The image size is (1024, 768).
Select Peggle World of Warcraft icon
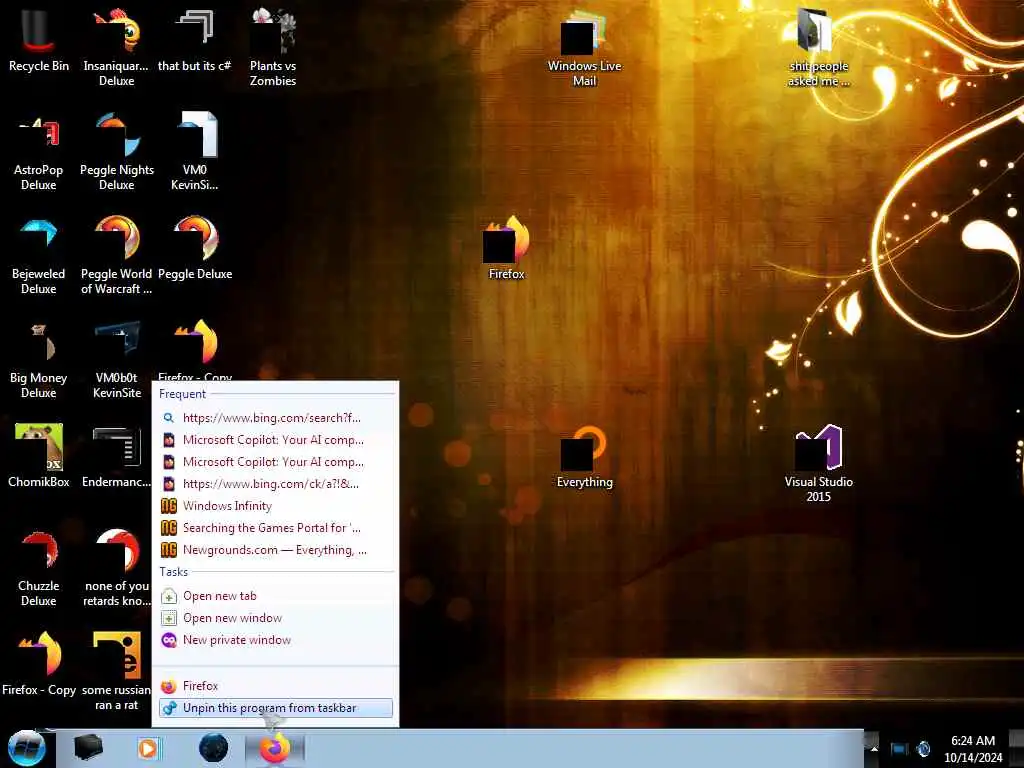pos(116,255)
